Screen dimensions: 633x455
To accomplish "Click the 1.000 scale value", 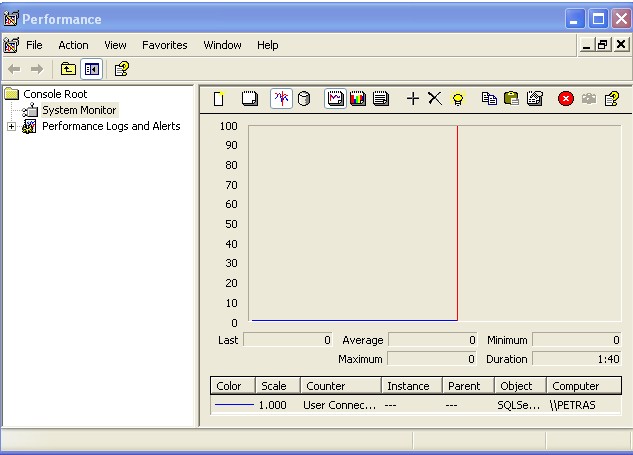I will pyautogui.click(x=272, y=405).
